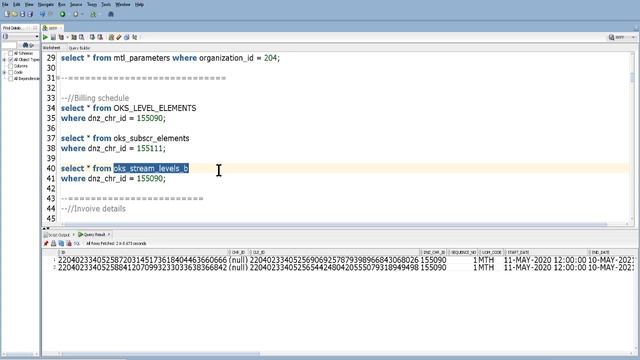Click the Undo arrow icon in main toolbar
This screenshot has height=360, width=640.
click(42, 14)
